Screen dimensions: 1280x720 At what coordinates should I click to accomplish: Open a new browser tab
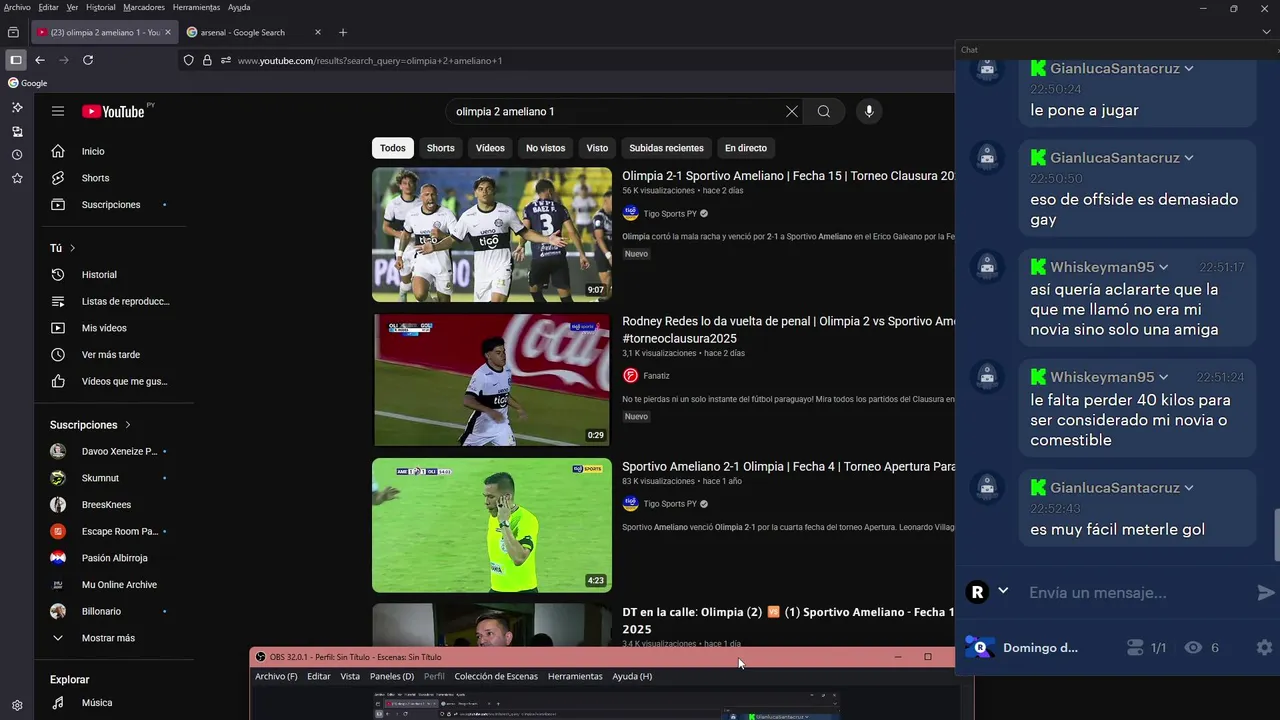coord(343,32)
